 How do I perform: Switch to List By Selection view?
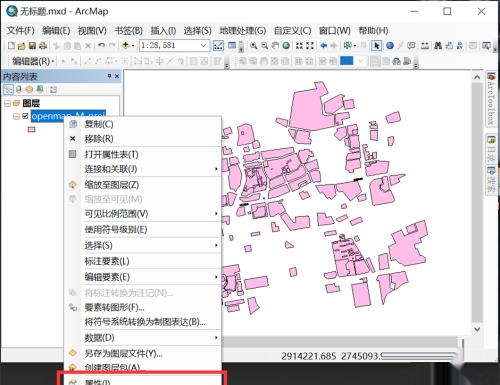point(40,89)
